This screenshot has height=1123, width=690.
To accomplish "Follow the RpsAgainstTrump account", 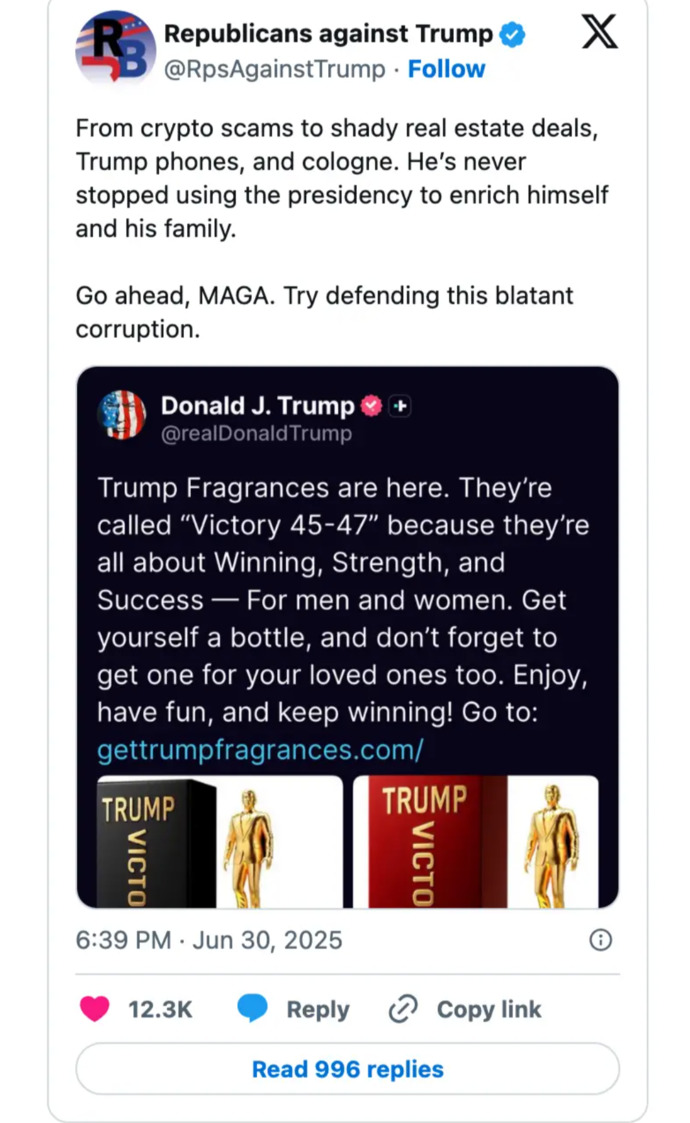I will pyautogui.click(x=446, y=69).
